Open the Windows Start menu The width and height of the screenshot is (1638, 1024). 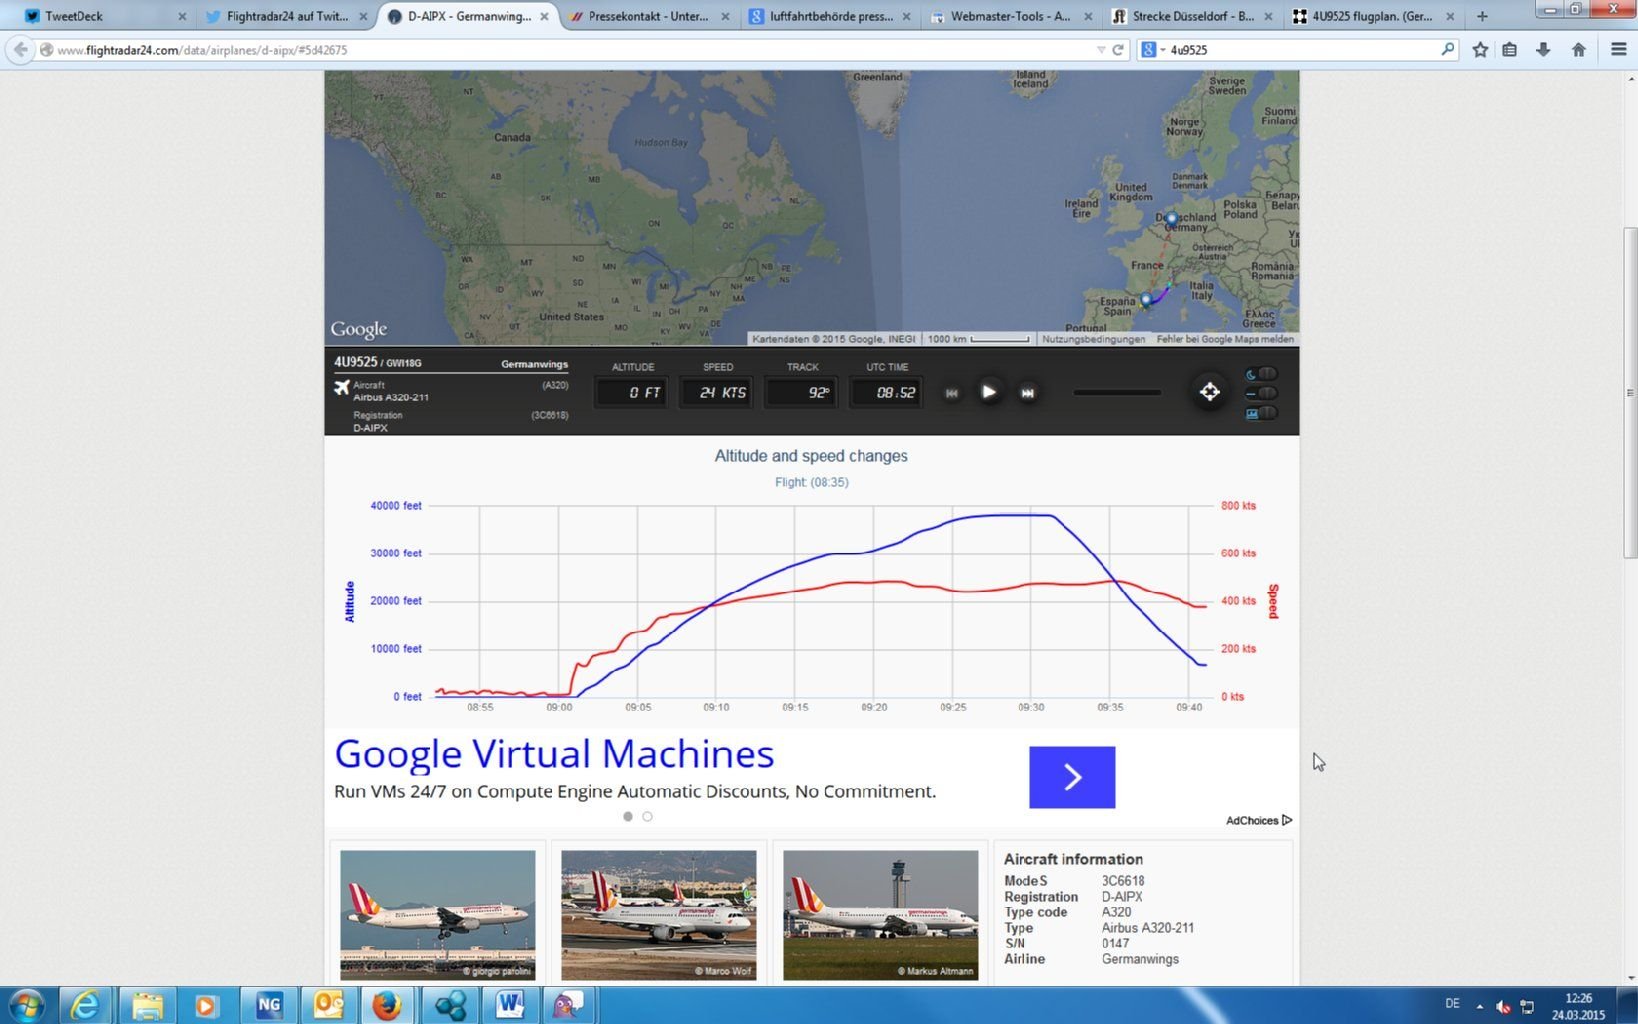pos(26,1005)
